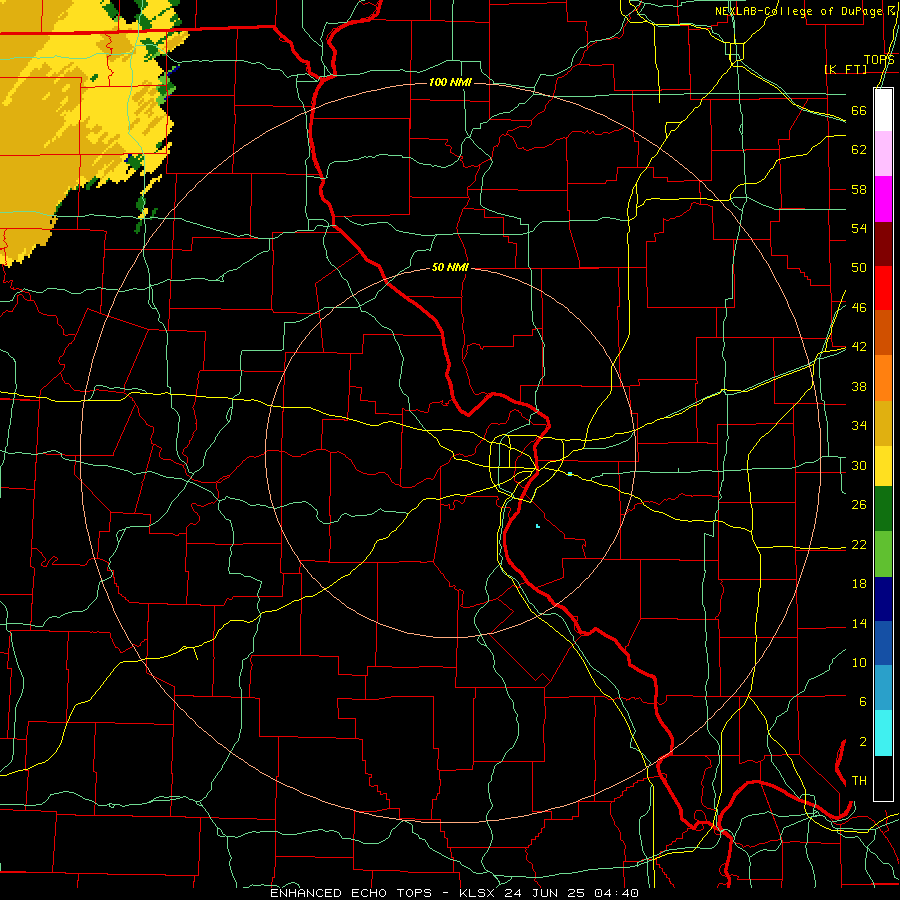Click the magenta legend swatch

click(x=883, y=199)
